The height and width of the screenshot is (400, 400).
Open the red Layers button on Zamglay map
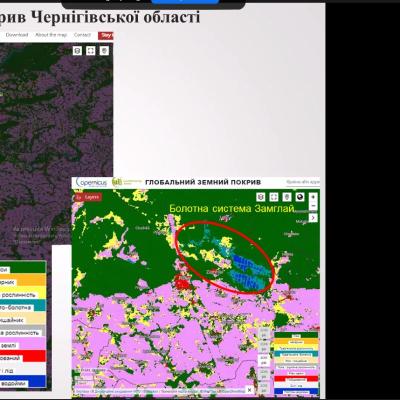click(x=88, y=197)
